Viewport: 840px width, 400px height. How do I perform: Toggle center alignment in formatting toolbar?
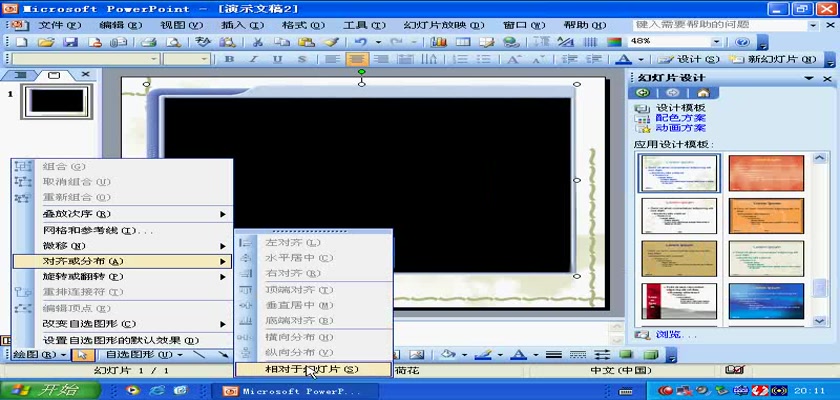[x=357, y=59]
